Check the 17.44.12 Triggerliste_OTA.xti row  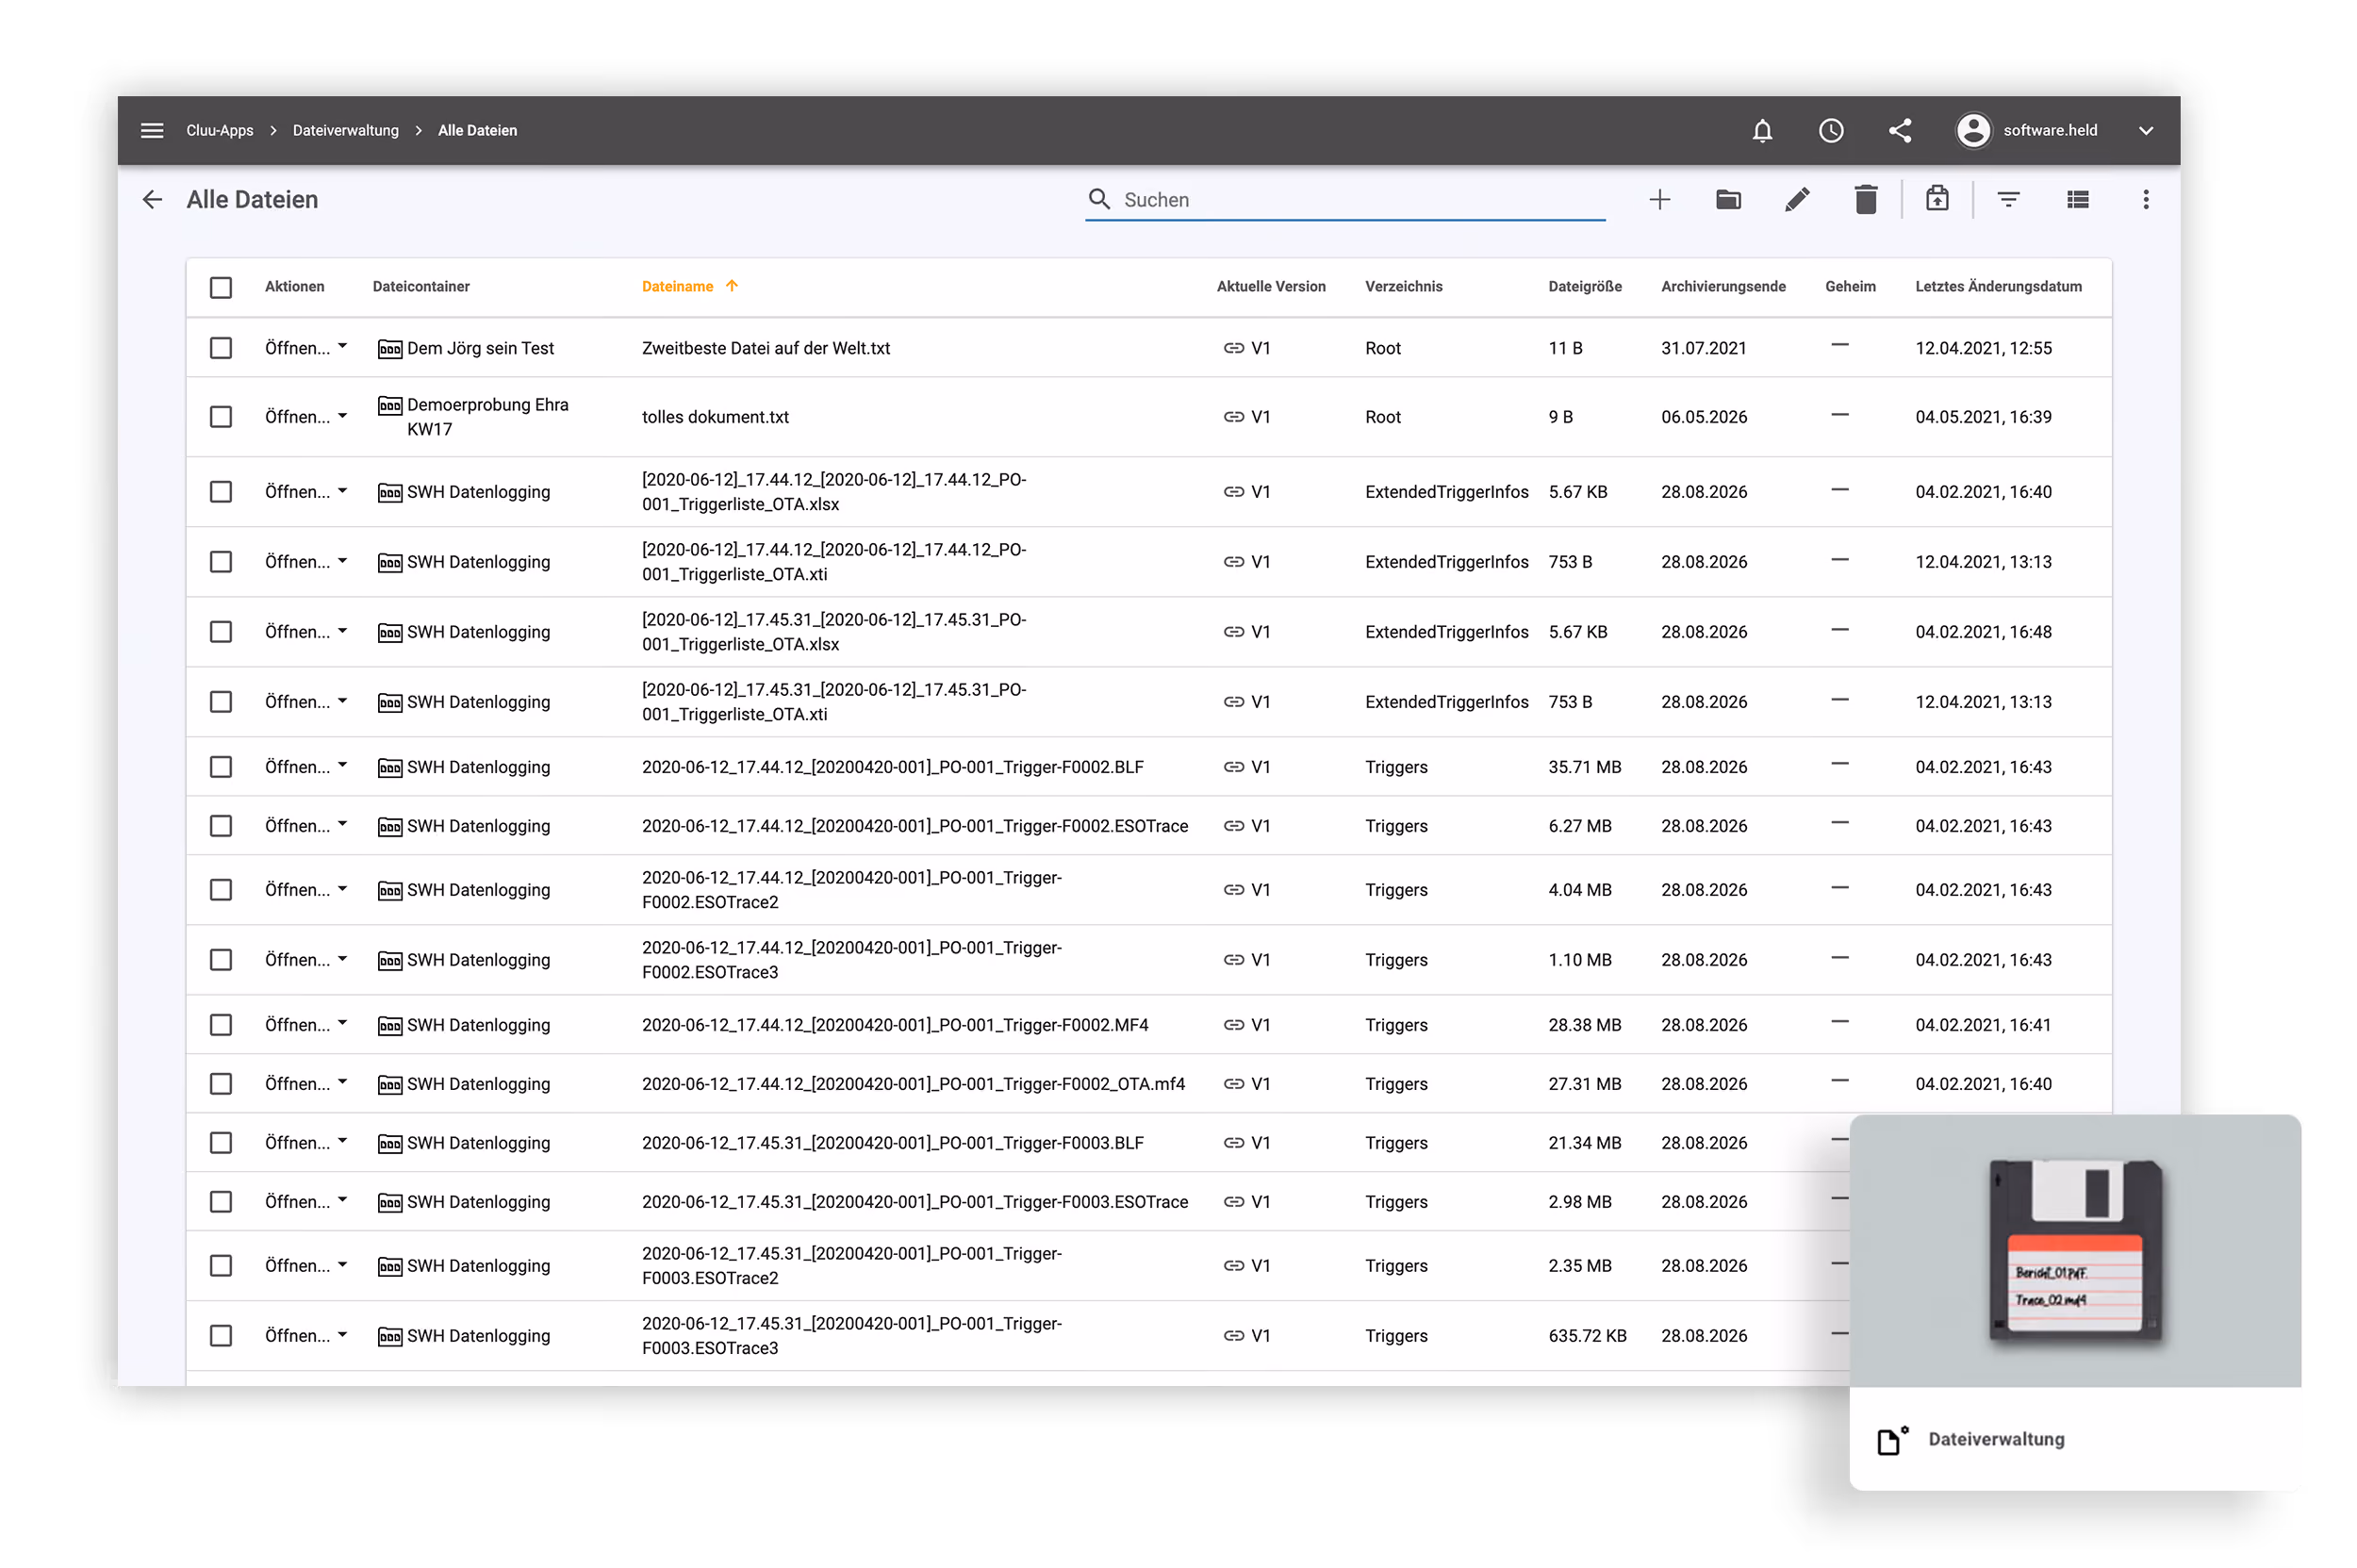221,562
